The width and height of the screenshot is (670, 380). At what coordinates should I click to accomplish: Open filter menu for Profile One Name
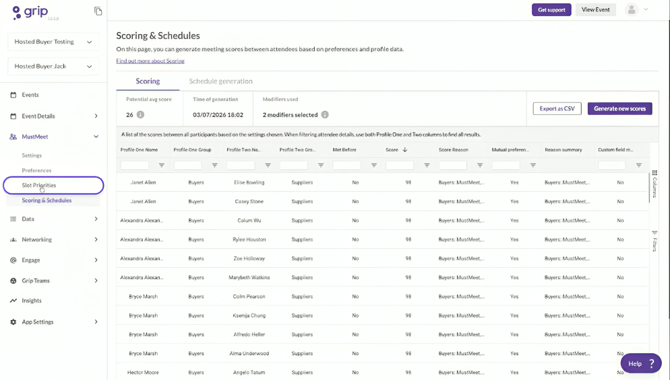[162, 165]
